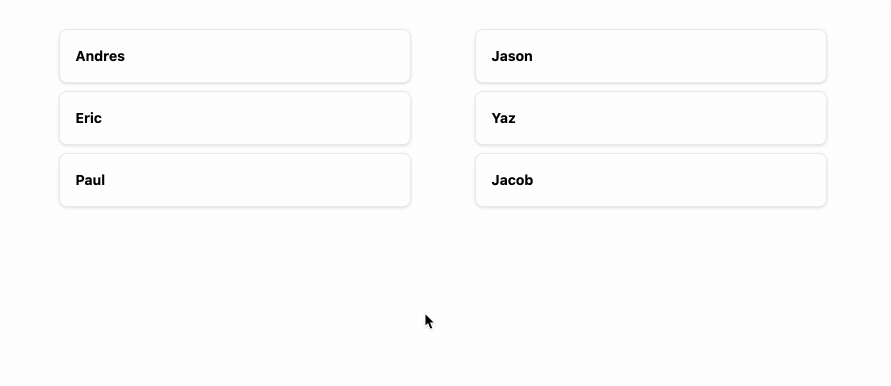Click the "Yaz" name text

click(503, 118)
